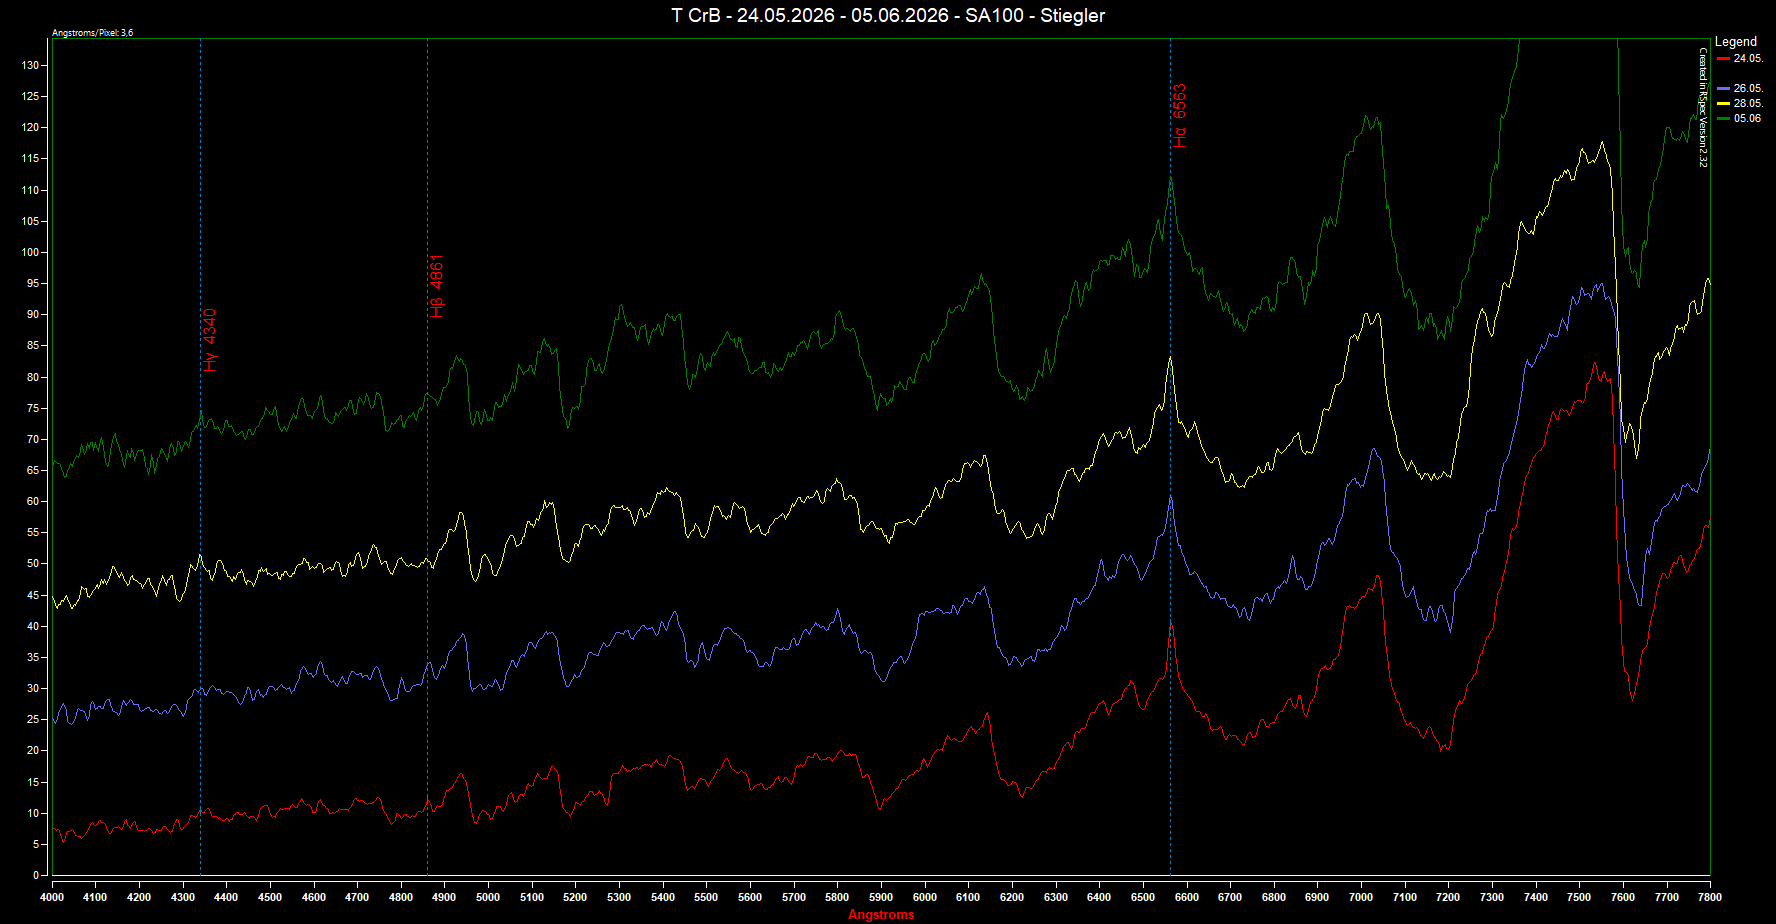Screen dimensions: 1776x924
Task: Click x-axis tick '6200'
Action: point(1012,897)
